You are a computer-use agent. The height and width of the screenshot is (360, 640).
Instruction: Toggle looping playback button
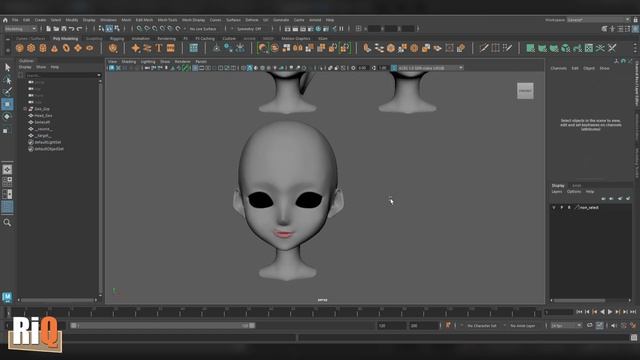[x=590, y=325]
